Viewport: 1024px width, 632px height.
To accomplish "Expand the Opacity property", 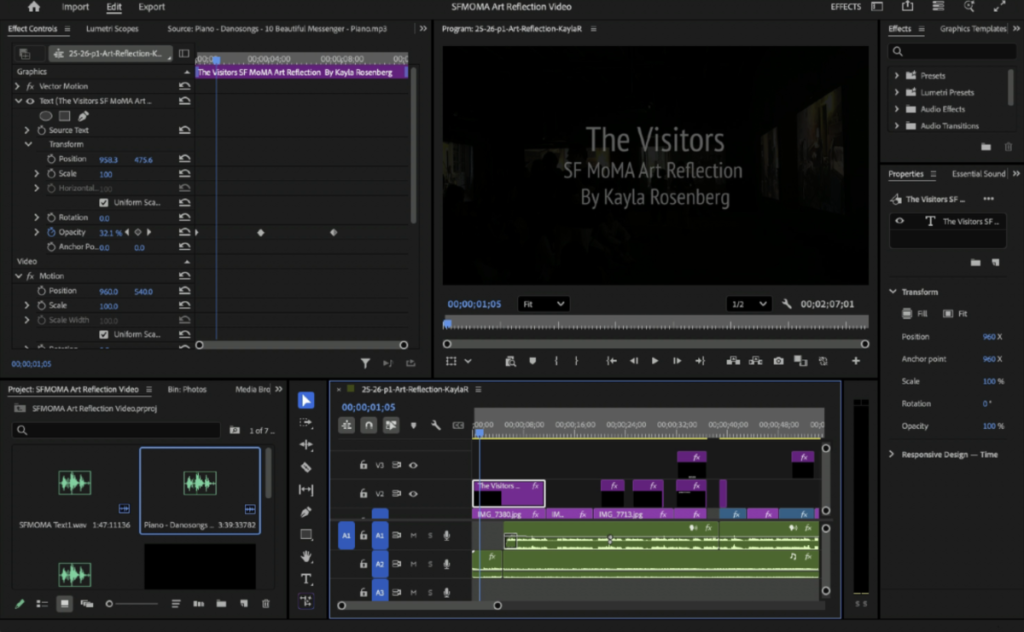I will [x=37, y=232].
